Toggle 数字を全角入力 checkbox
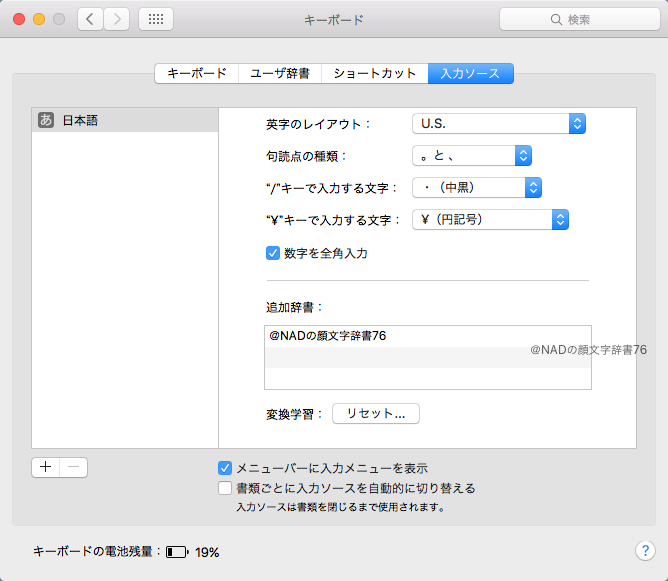 pos(272,253)
